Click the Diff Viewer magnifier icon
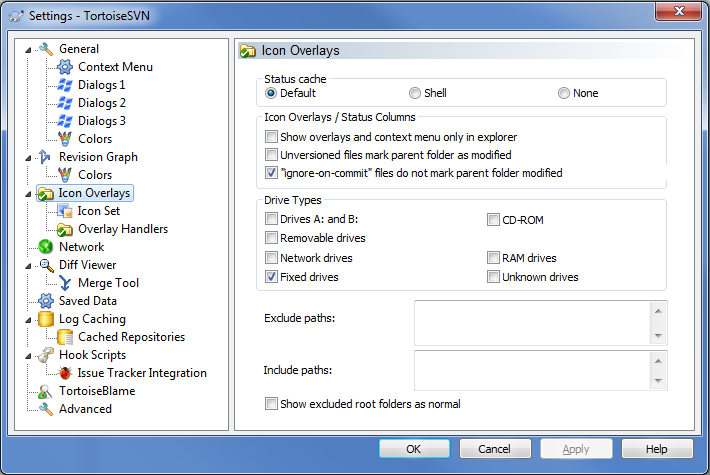 tap(46, 265)
